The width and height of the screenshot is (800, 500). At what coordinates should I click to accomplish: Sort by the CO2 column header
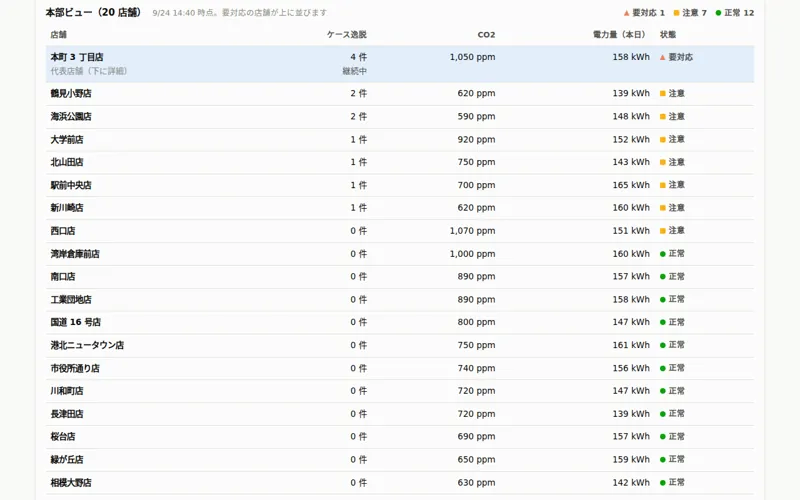click(x=486, y=35)
